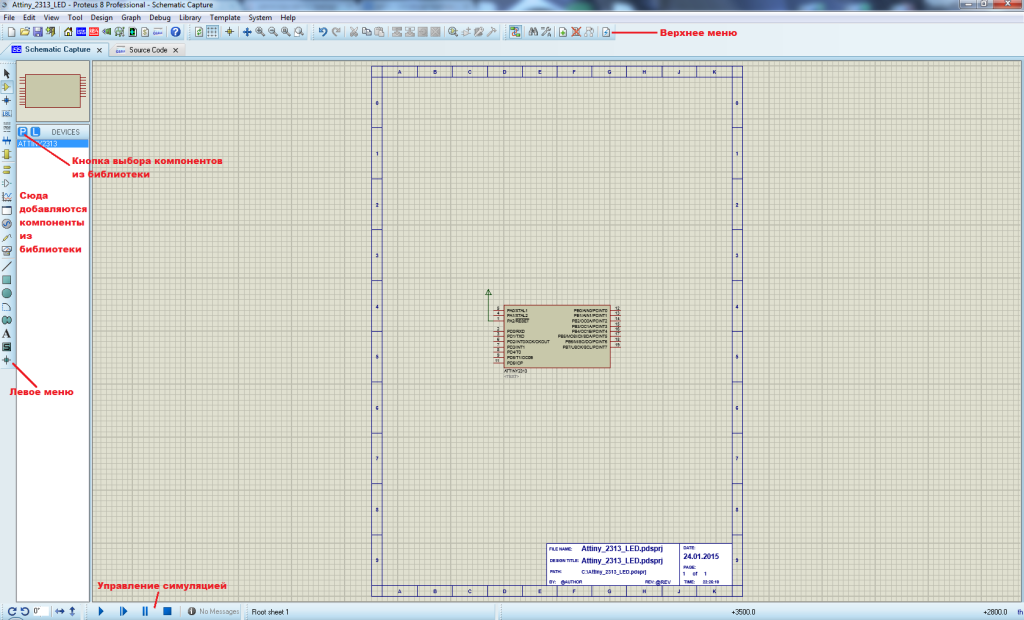The image size is (1024, 620).
Task: Choose the Wire Label Mode tool
Action: click(7, 114)
